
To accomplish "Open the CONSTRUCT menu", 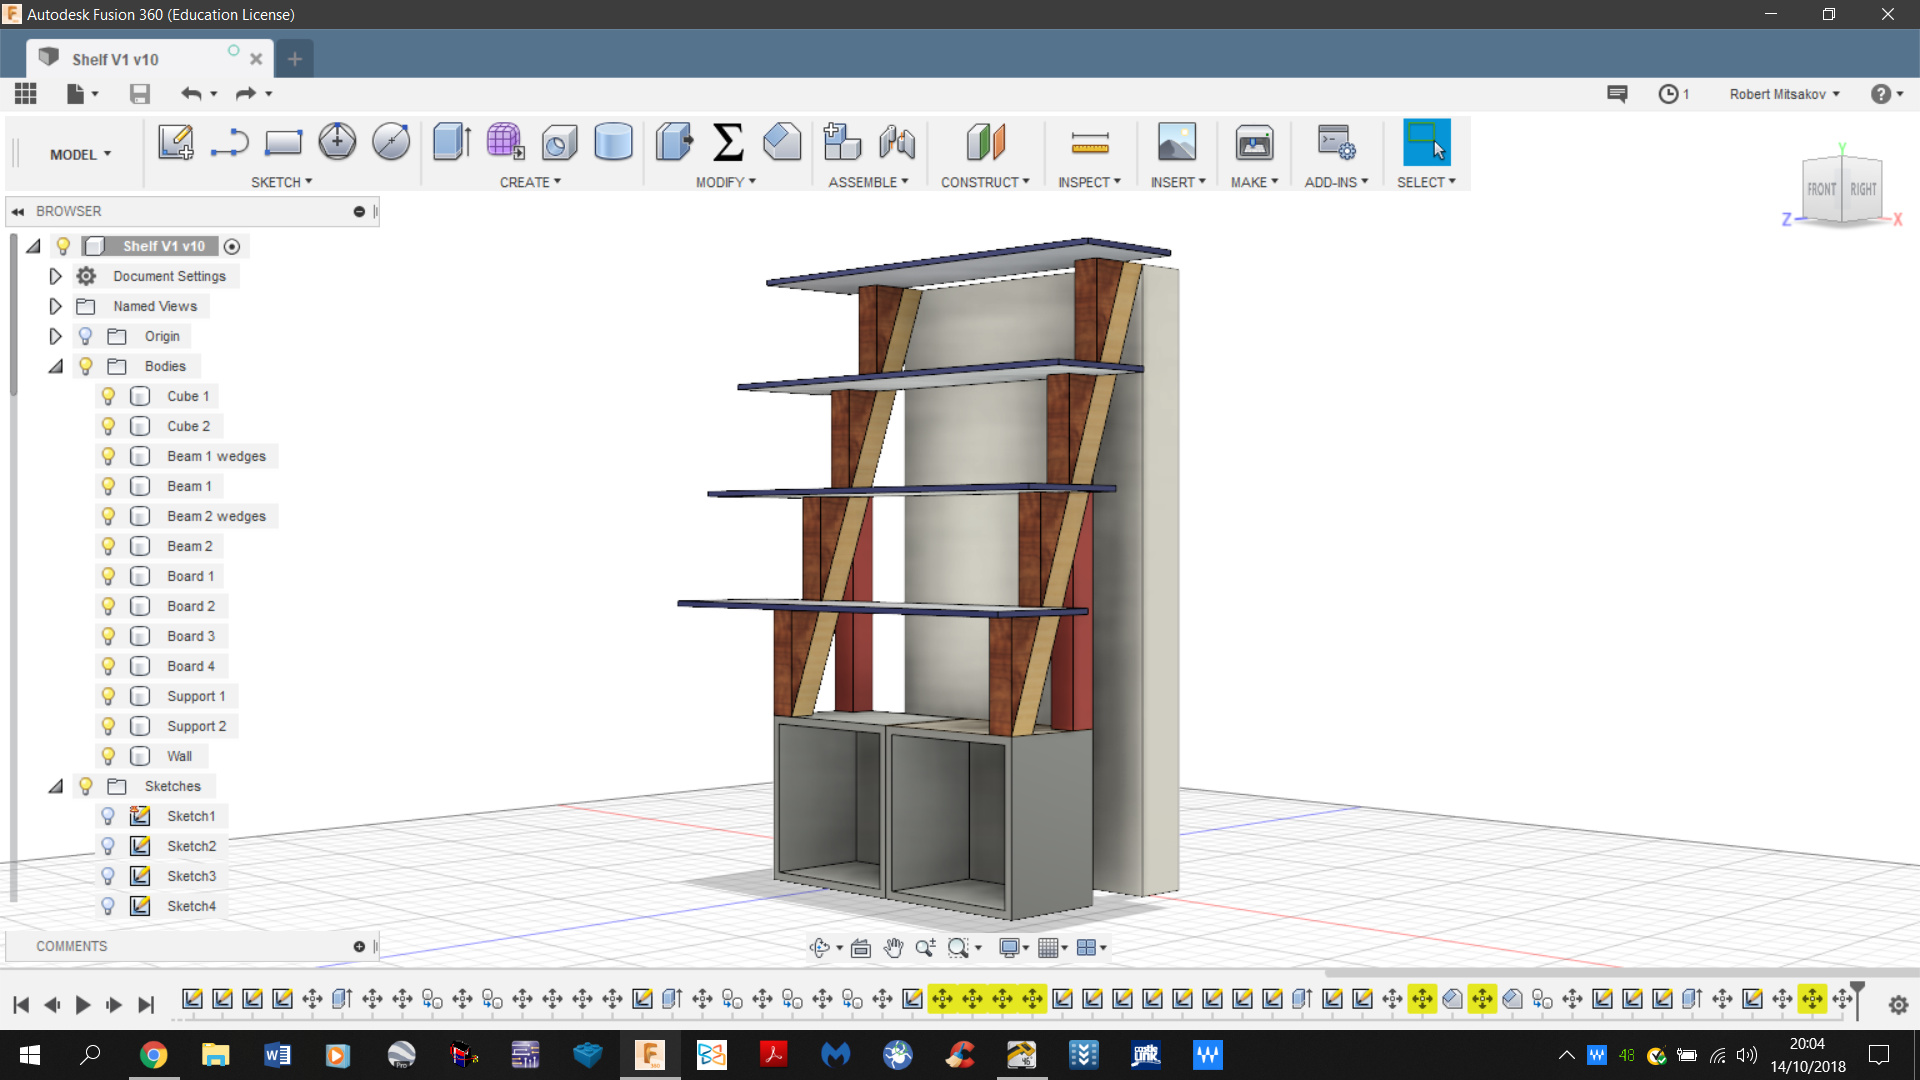I will [985, 182].
